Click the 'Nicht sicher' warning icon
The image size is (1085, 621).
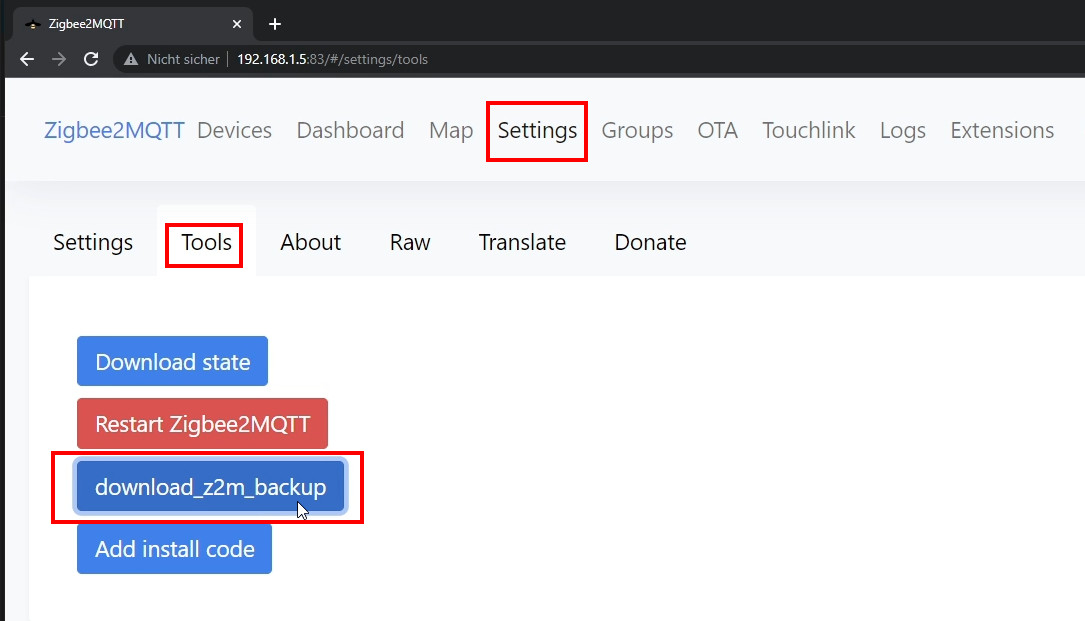131,59
